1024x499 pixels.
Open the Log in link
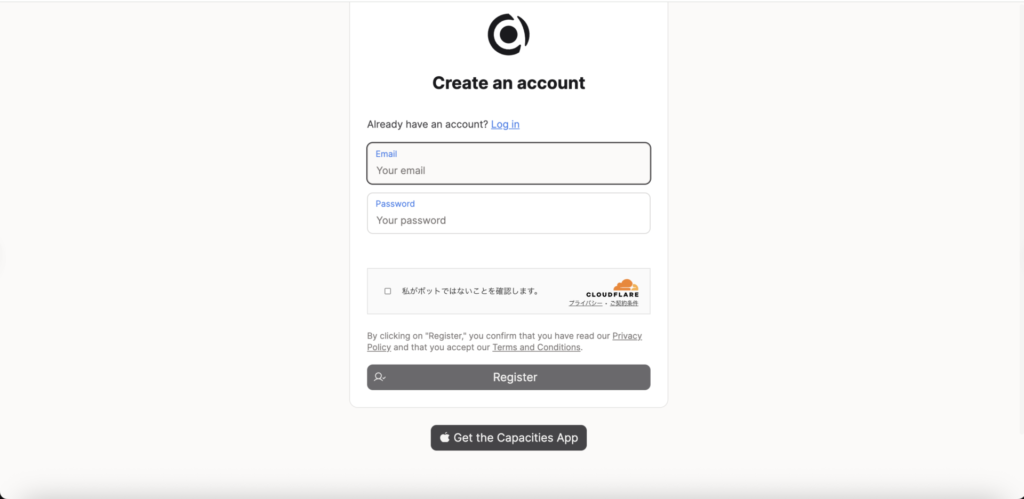tap(505, 124)
